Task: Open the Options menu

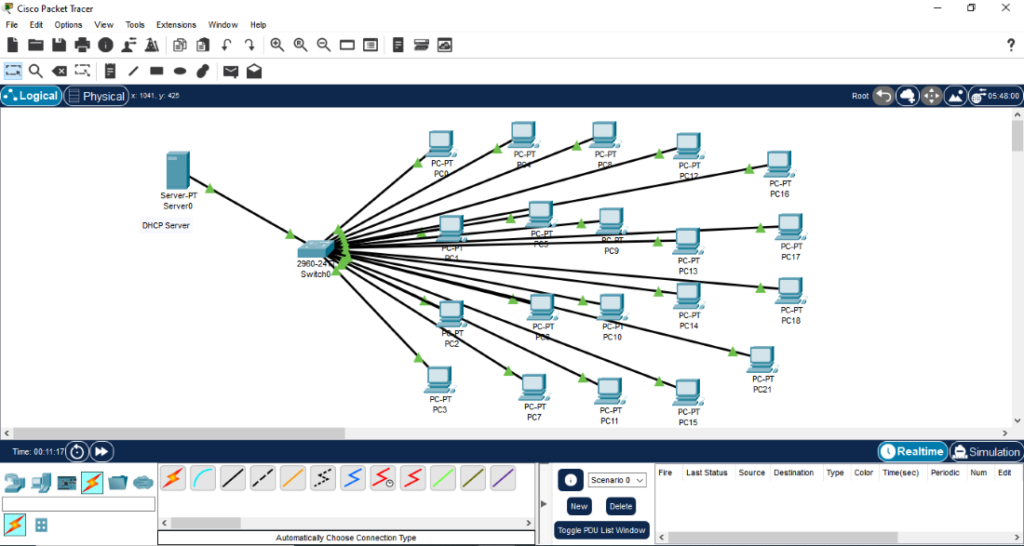Action: tap(69, 25)
